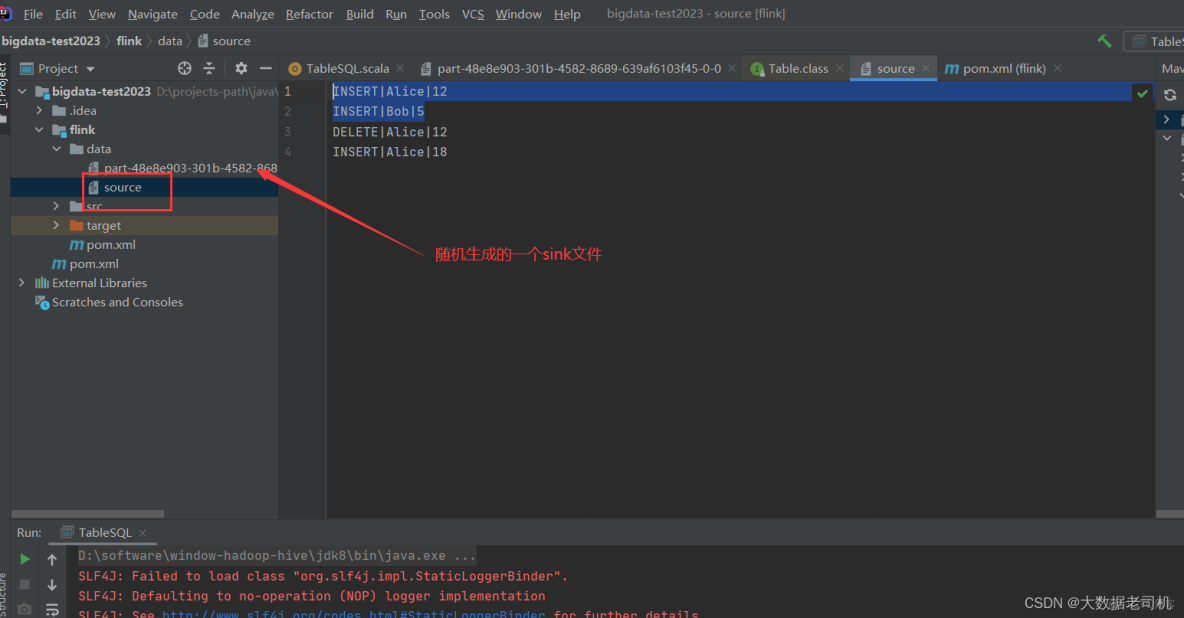Viewport: 1184px width, 618px height.
Task: Open the Maven tool window
Action: (1173, 68)
